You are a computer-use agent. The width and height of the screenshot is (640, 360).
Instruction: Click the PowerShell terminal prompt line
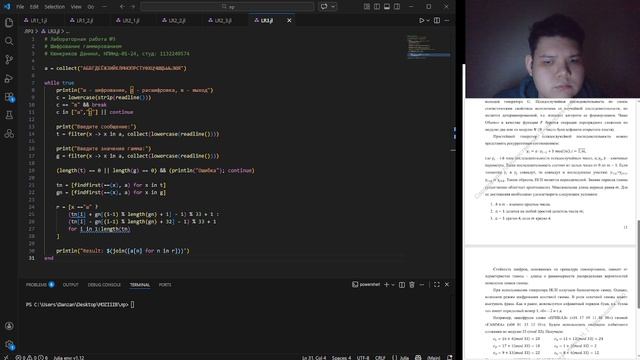(x=80, y=304)
